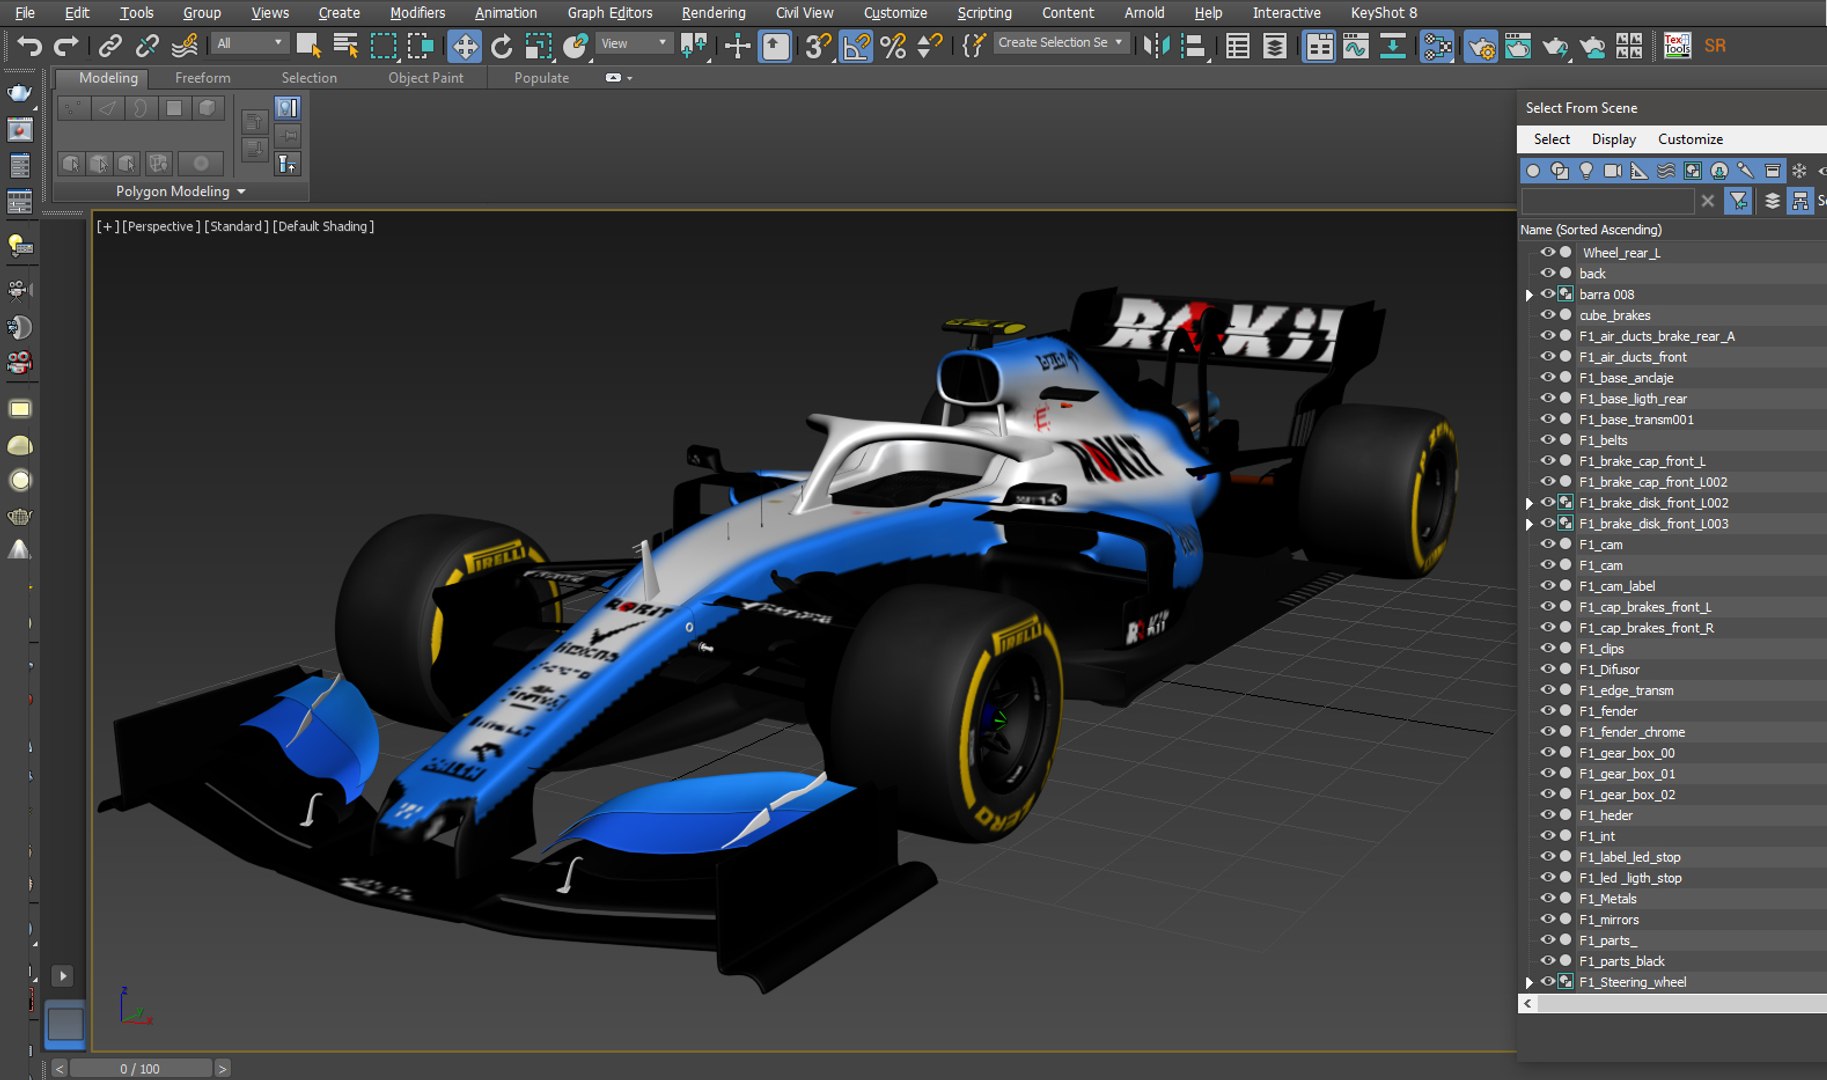The width and height of the screenshot is (1827, 1080).
Task: Click the 0 / 100 time slider
Action: 140,1069
